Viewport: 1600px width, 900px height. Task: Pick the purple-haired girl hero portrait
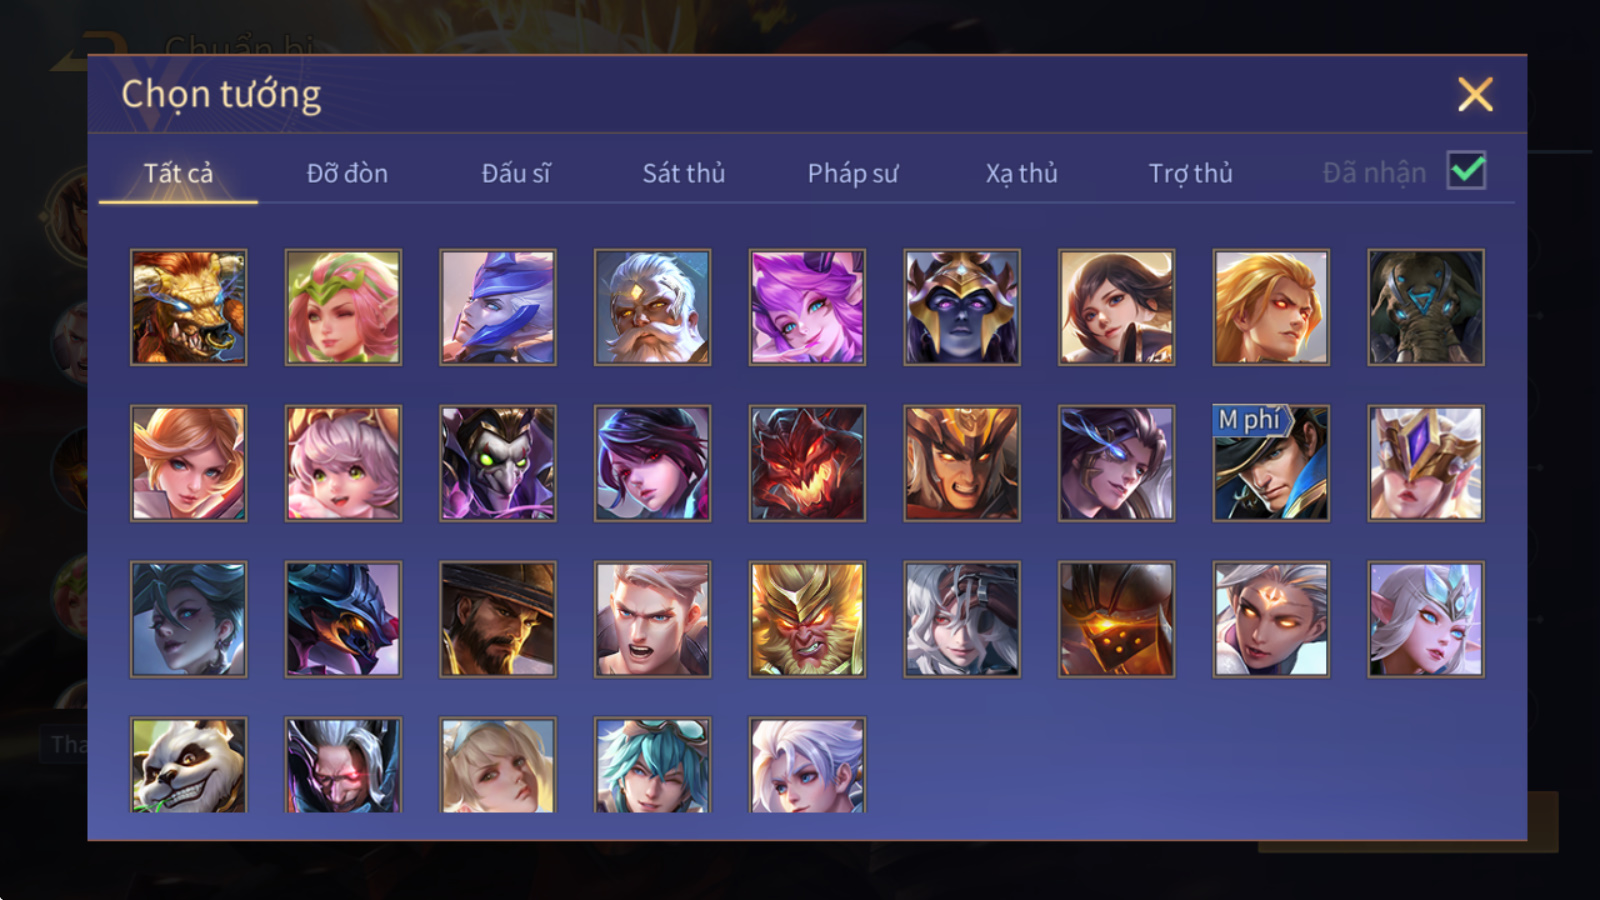[x=807, y=307]
